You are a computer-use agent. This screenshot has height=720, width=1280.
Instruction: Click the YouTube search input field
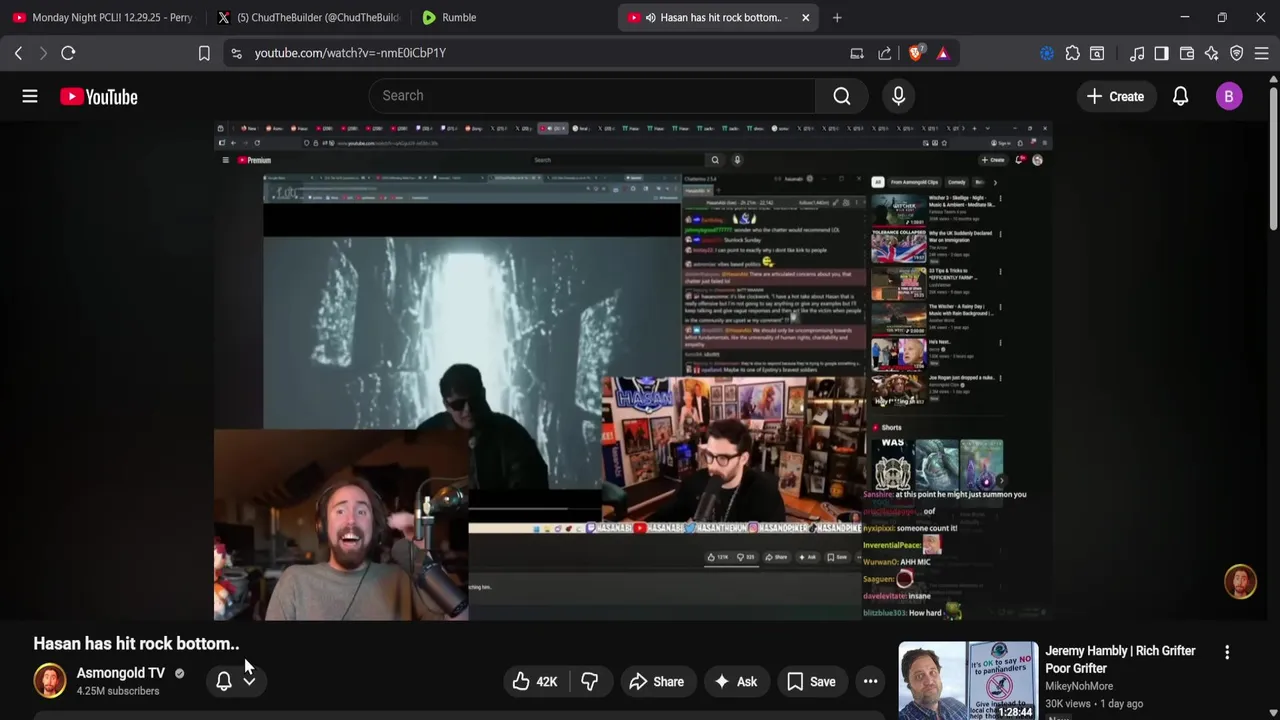[x=592, y=96]
